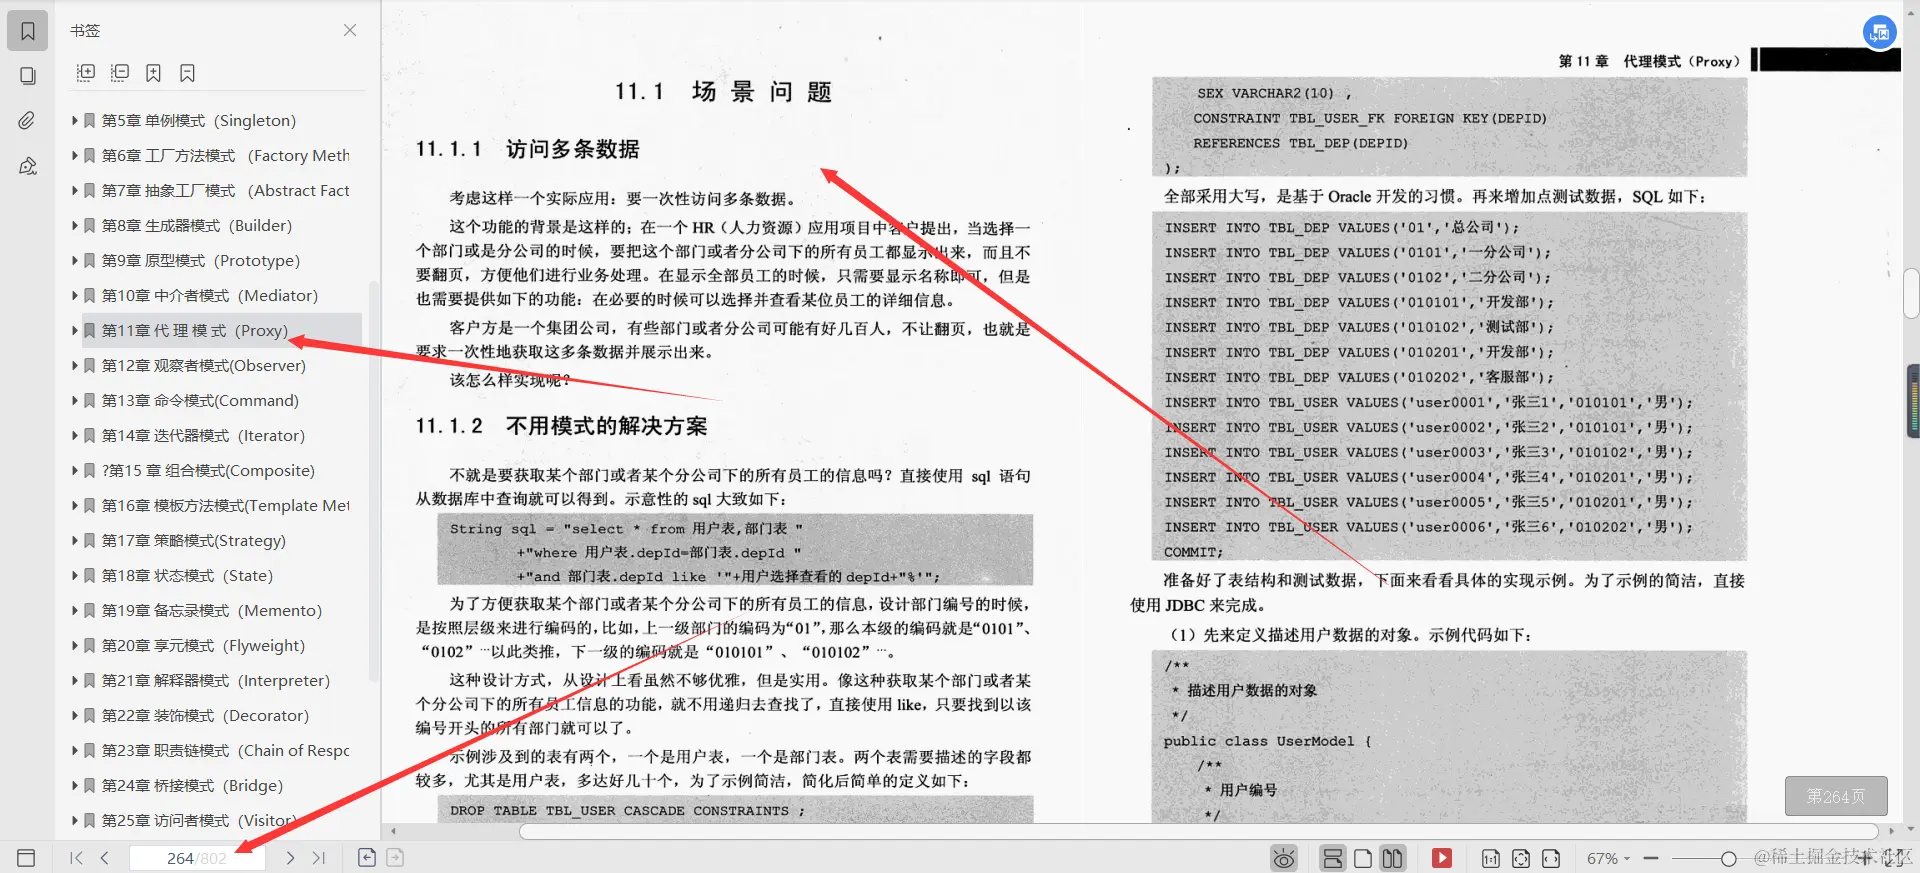The width and height of the screenshot is (1920, 873).
Task: Select bookmark 第23章 职责链模式
Action: pos(226,750)
